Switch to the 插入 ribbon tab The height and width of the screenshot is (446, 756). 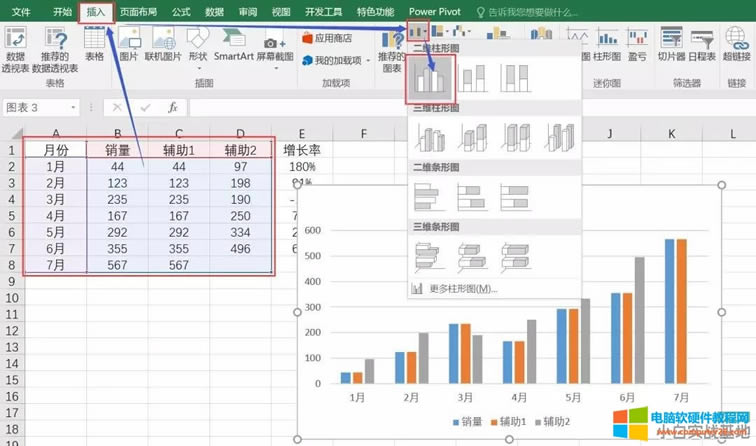point(96,12)
